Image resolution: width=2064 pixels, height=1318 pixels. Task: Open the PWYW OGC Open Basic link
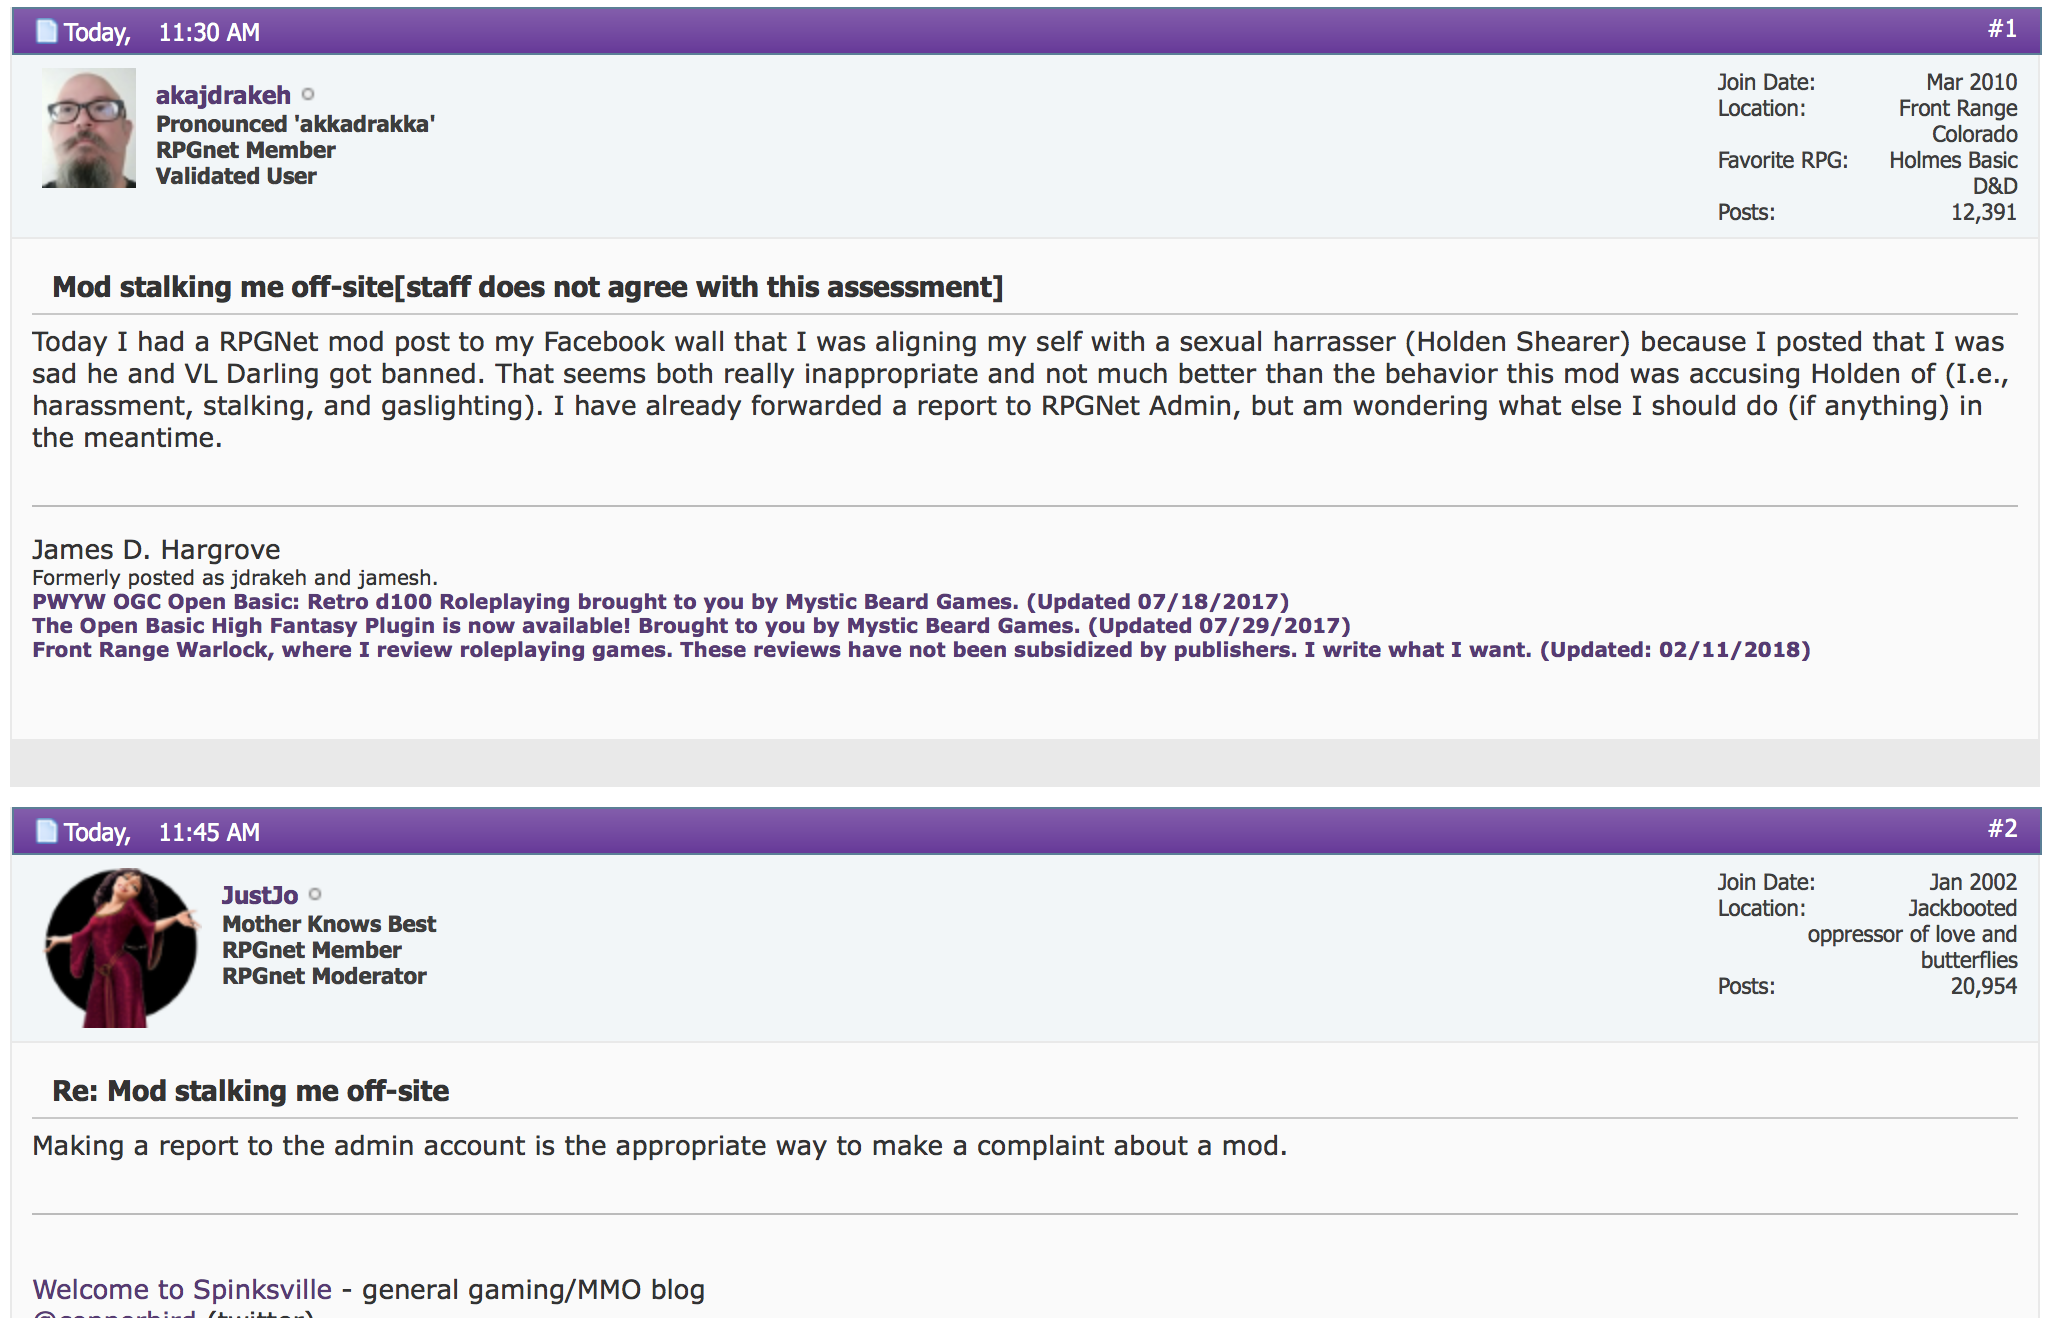tap(660, 601)
